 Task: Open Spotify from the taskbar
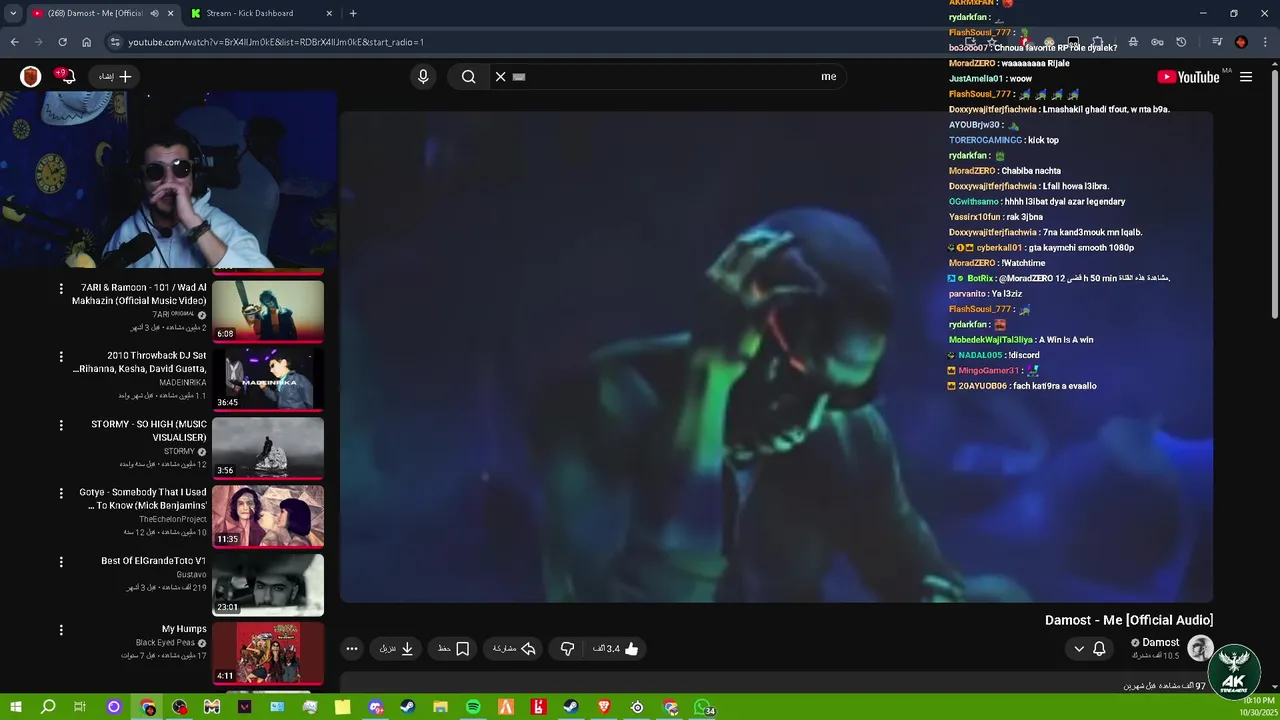(473, 707)
